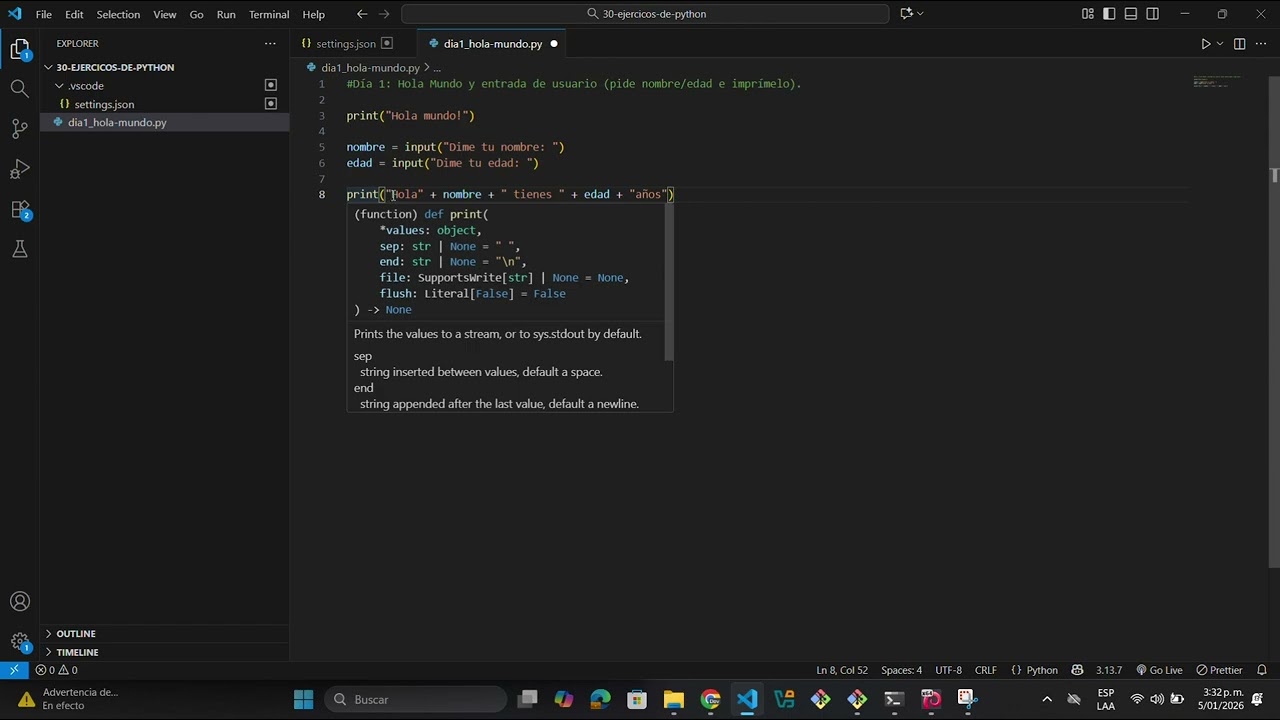Open the Terminal menu
1280x720 pixels.
click(269, 14)
